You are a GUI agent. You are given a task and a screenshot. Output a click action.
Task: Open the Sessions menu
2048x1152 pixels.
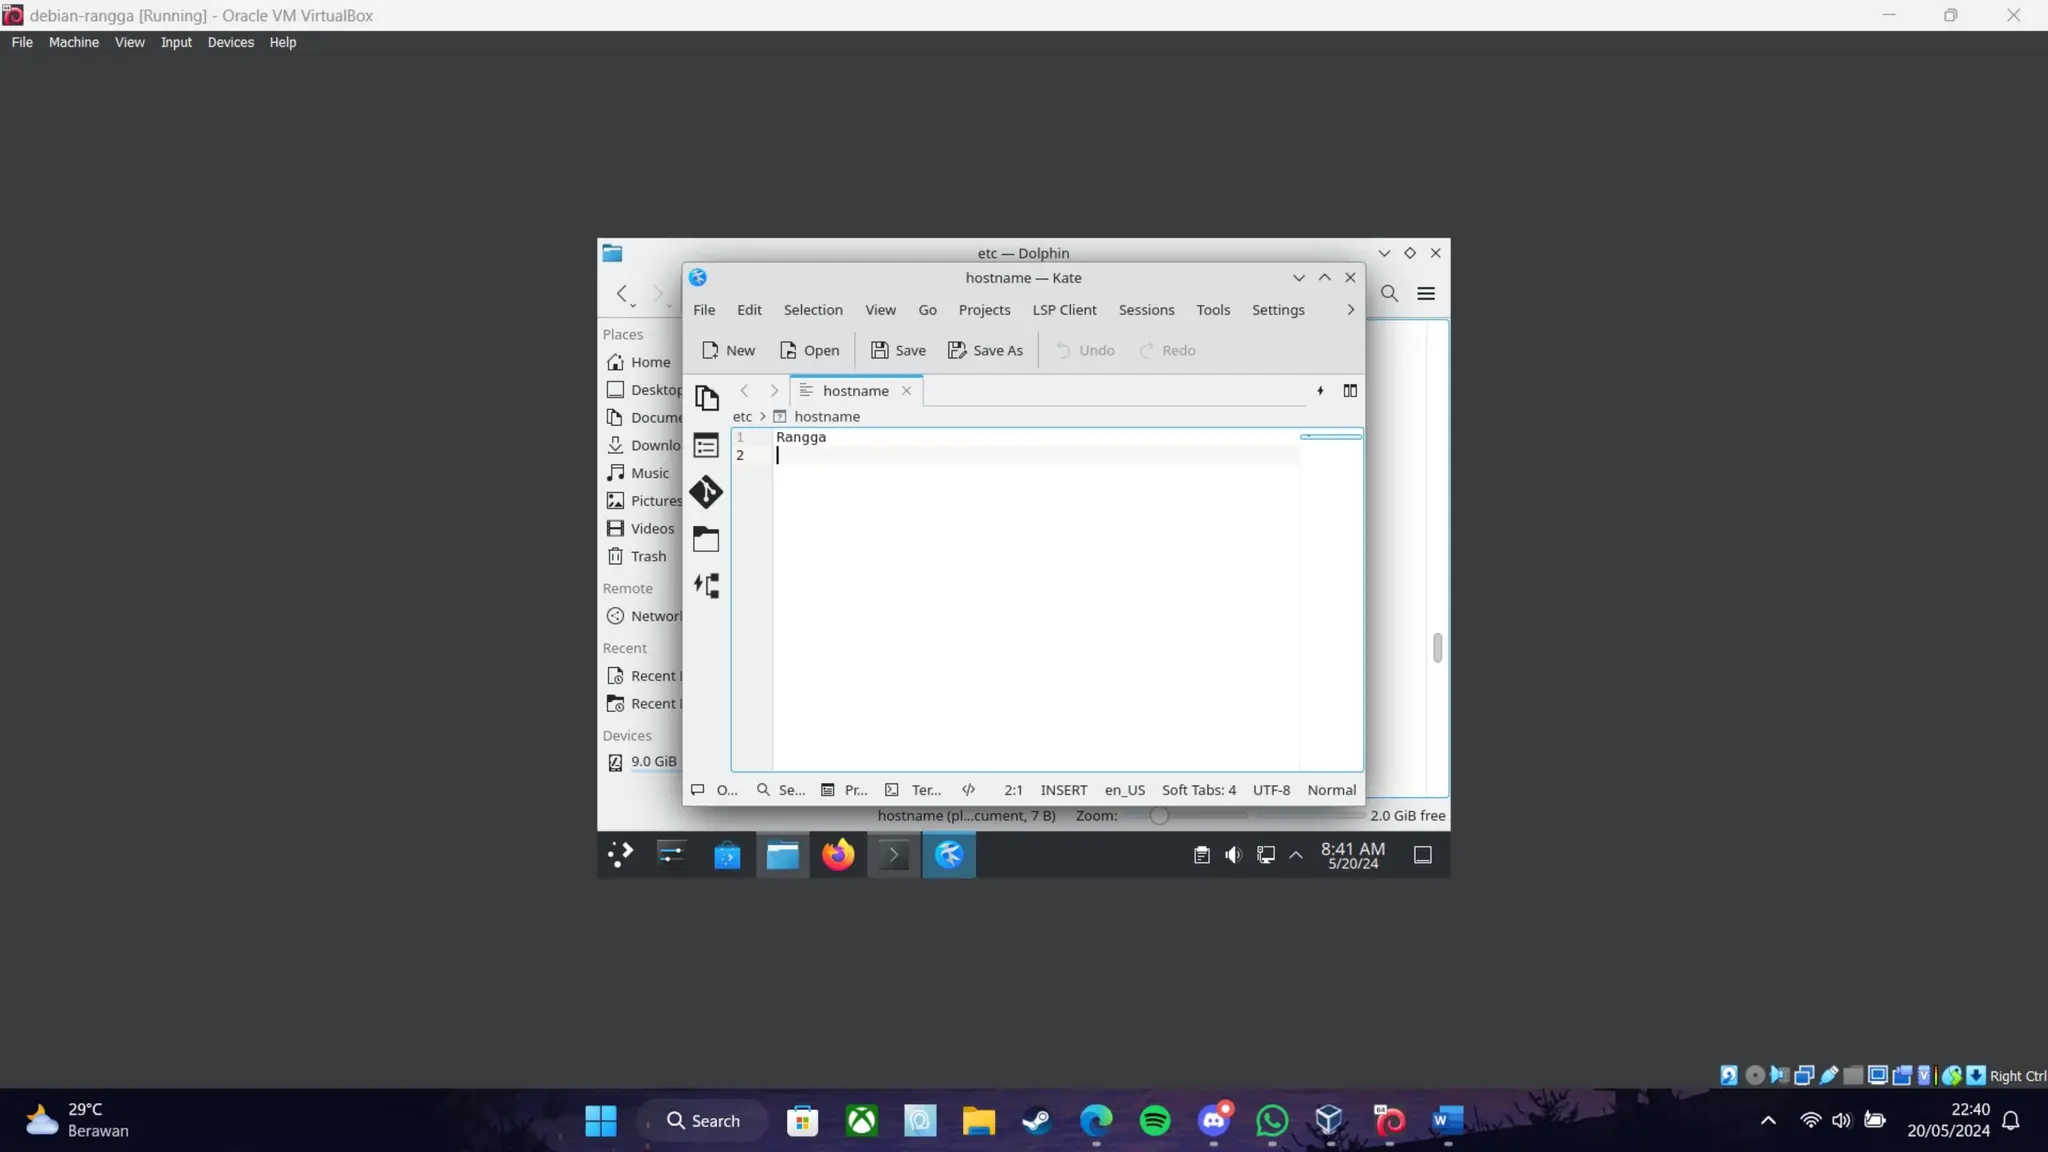coord(1146,310)
